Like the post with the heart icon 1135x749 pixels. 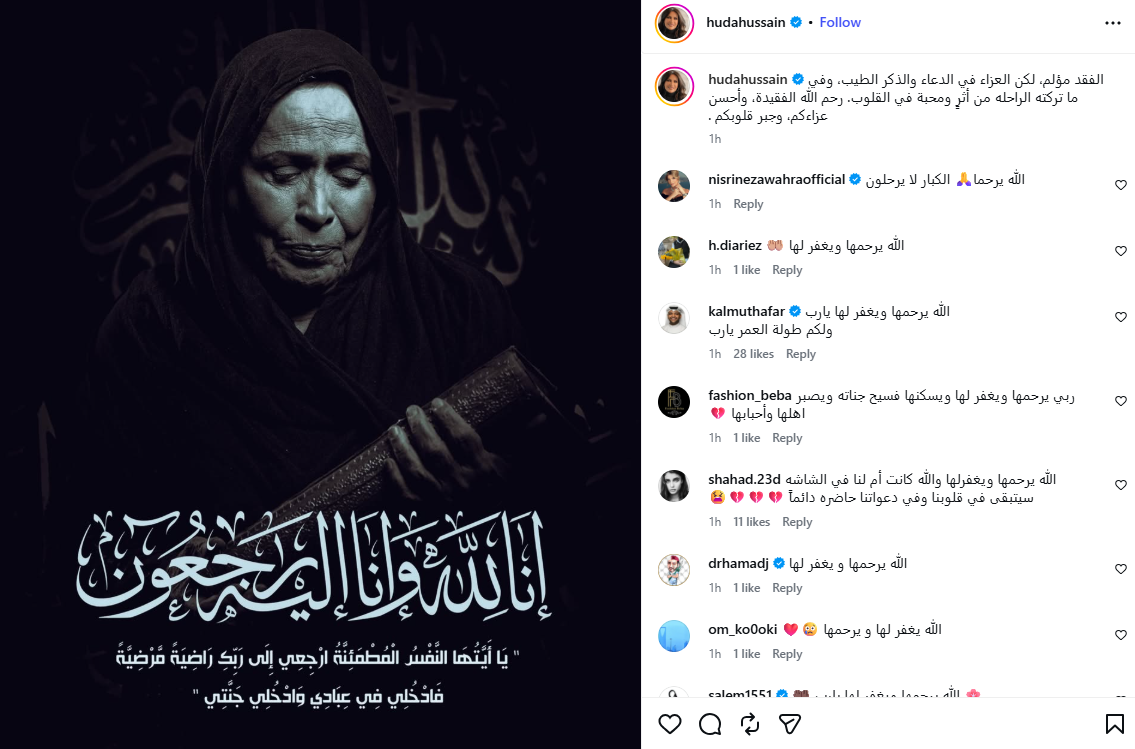670,724
